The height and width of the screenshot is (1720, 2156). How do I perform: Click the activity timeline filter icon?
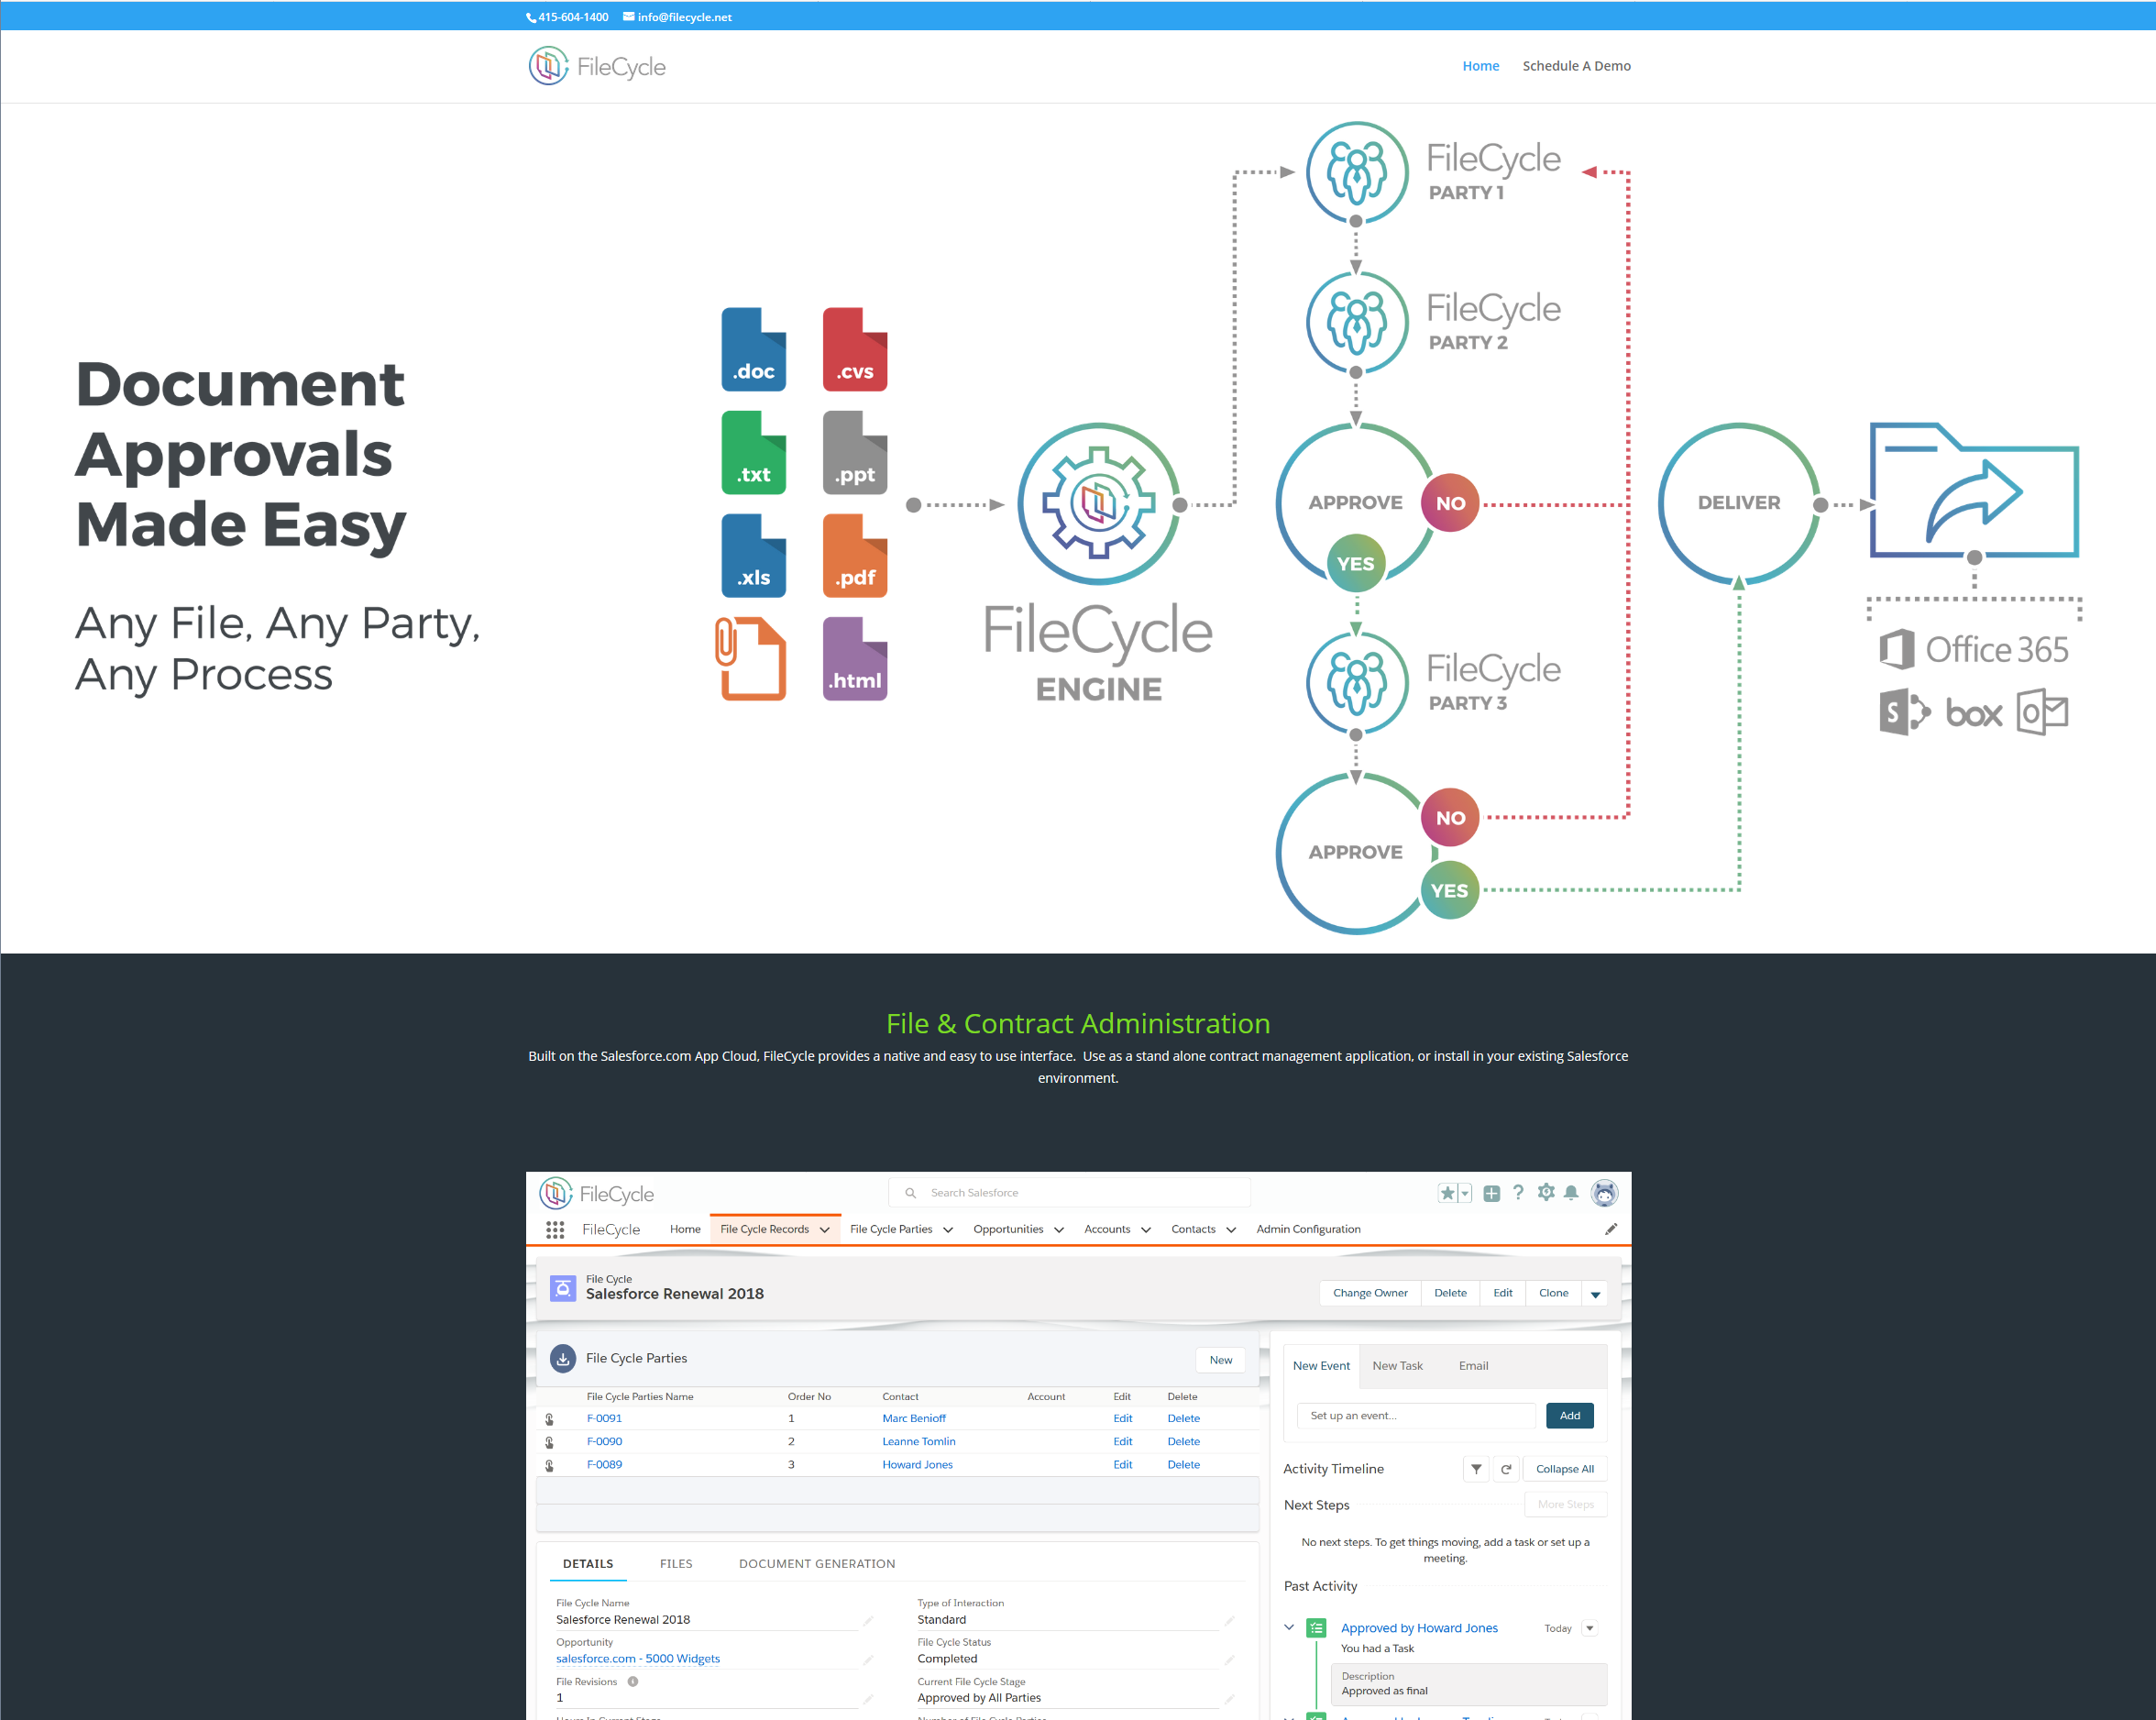[1476, 1469]
